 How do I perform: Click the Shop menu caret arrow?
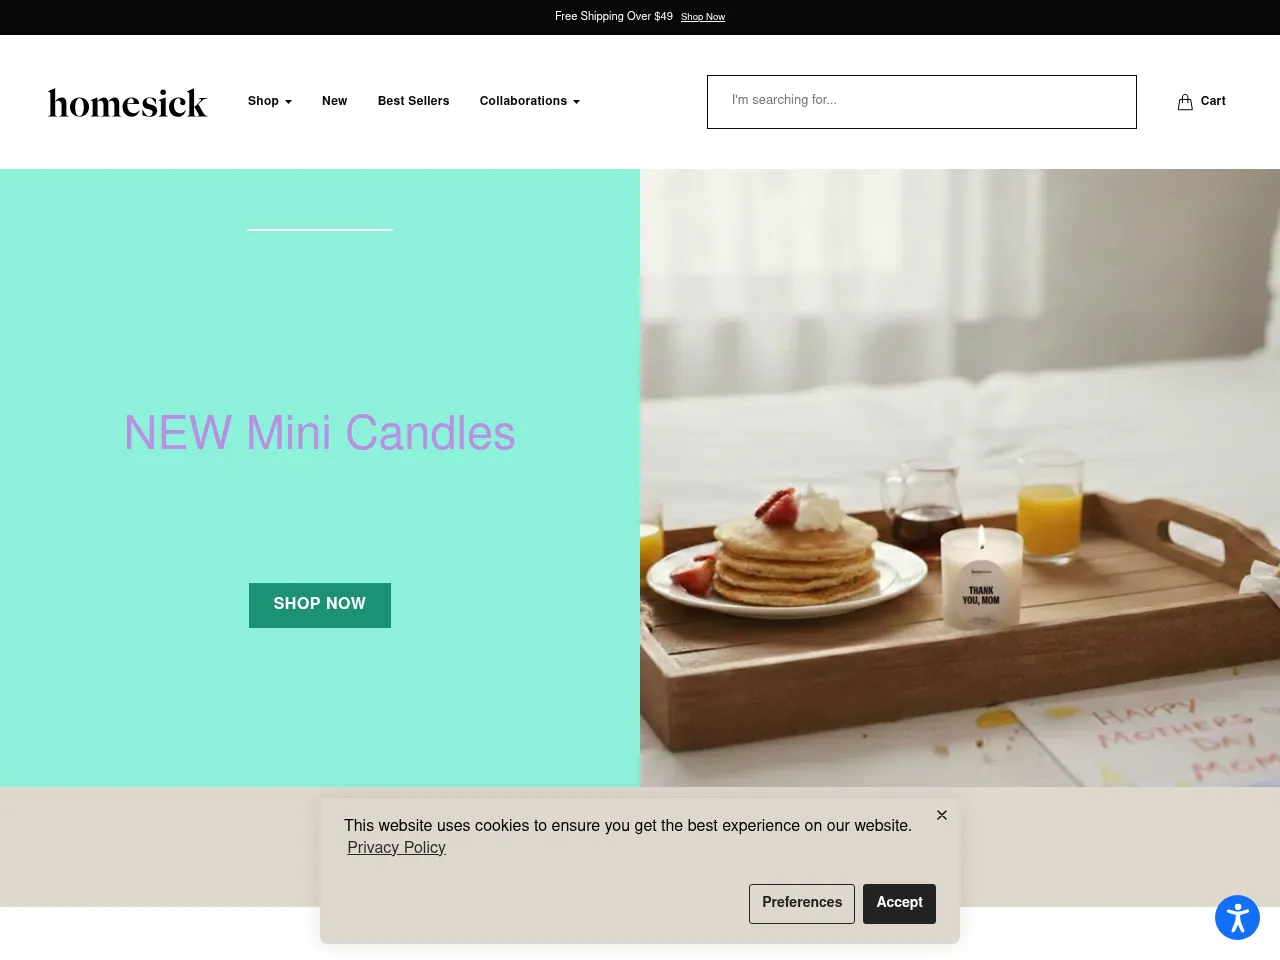[288, 102]
